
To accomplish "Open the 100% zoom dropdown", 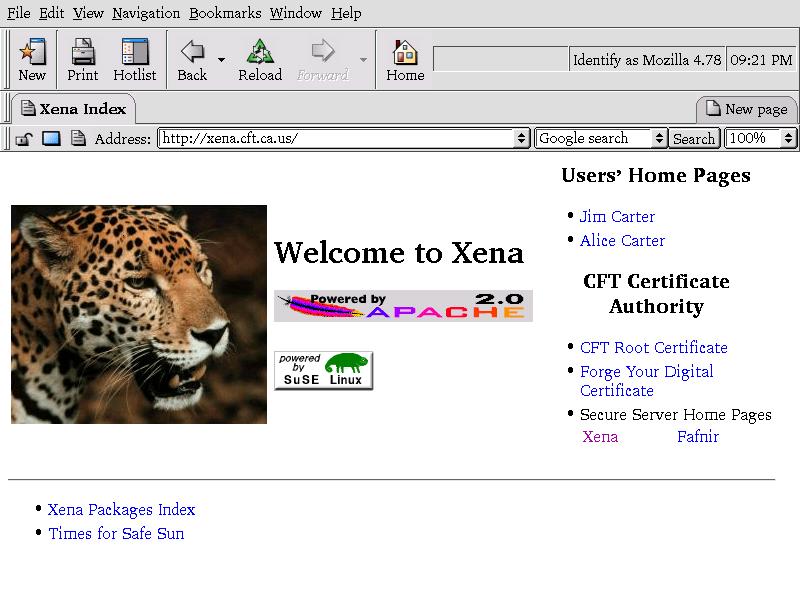I will point(788,139).
